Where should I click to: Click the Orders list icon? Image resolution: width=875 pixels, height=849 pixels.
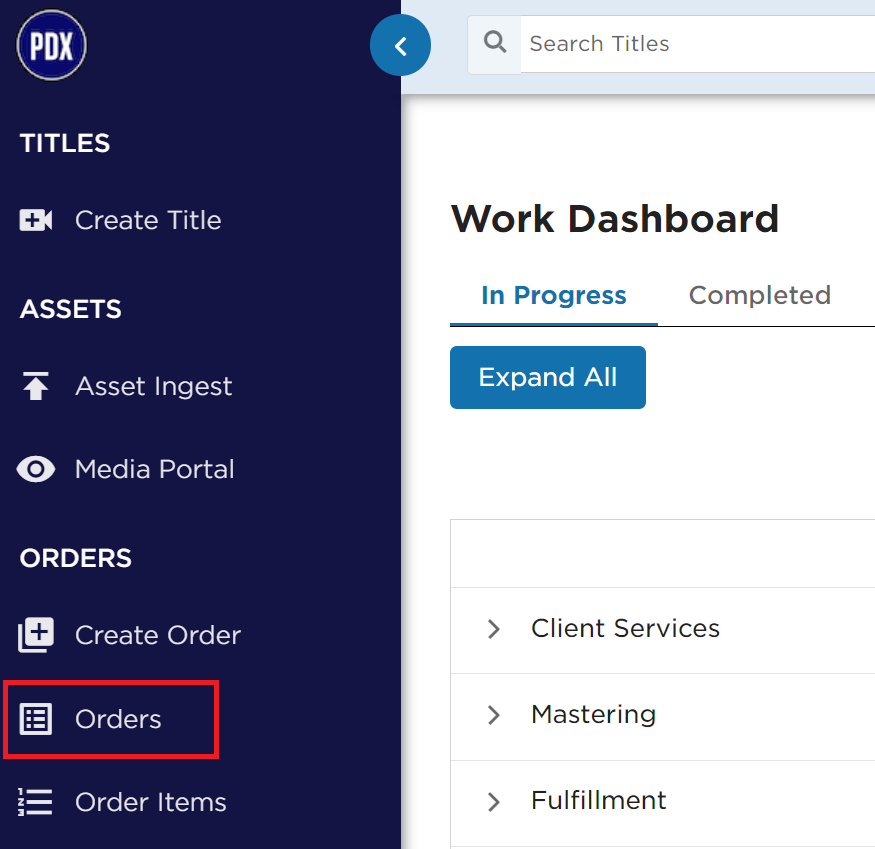[36, 719]
